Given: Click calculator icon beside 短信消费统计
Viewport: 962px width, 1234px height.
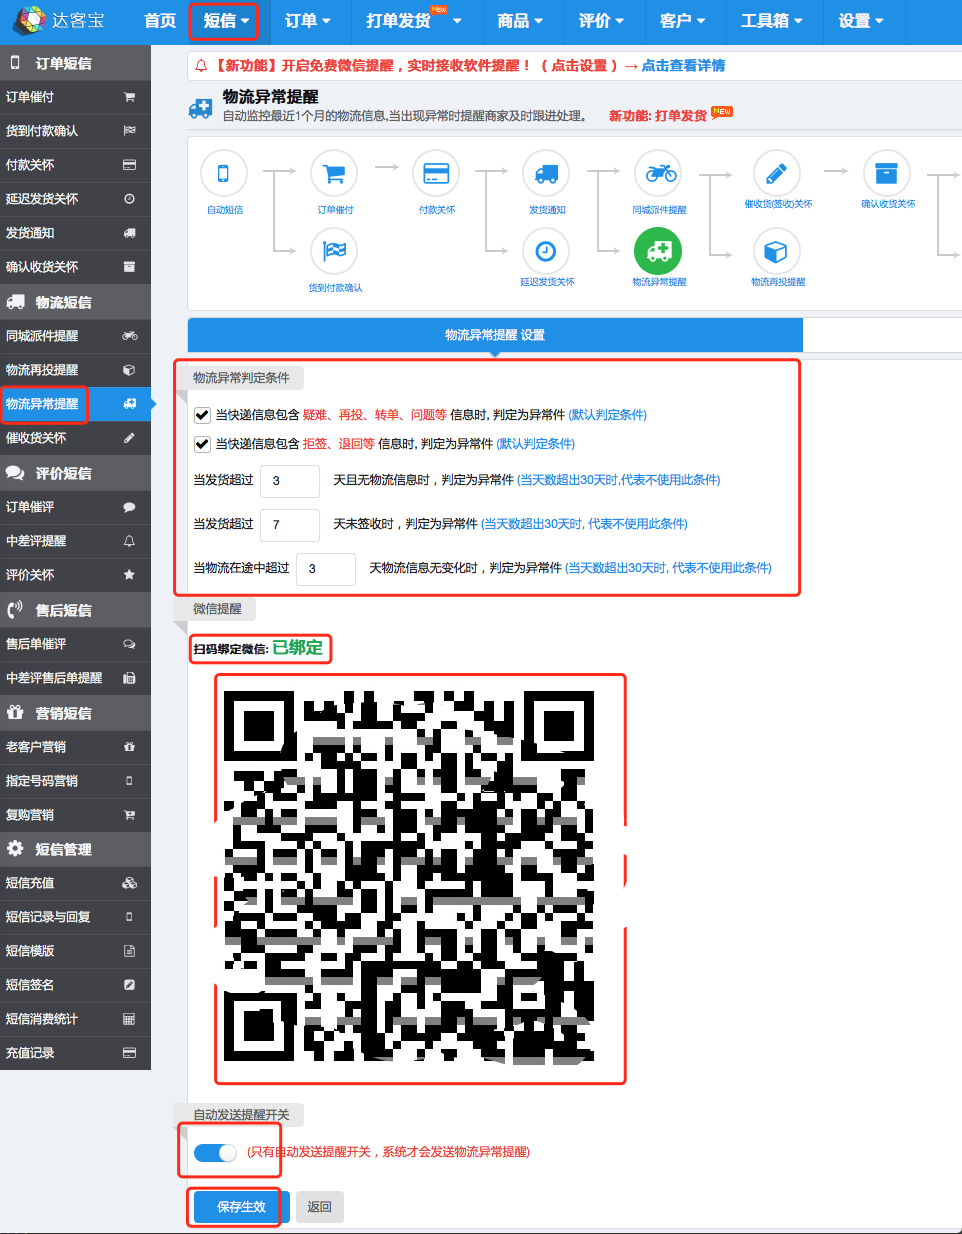Looking at the screenshot, I should tap(129, 1019).
